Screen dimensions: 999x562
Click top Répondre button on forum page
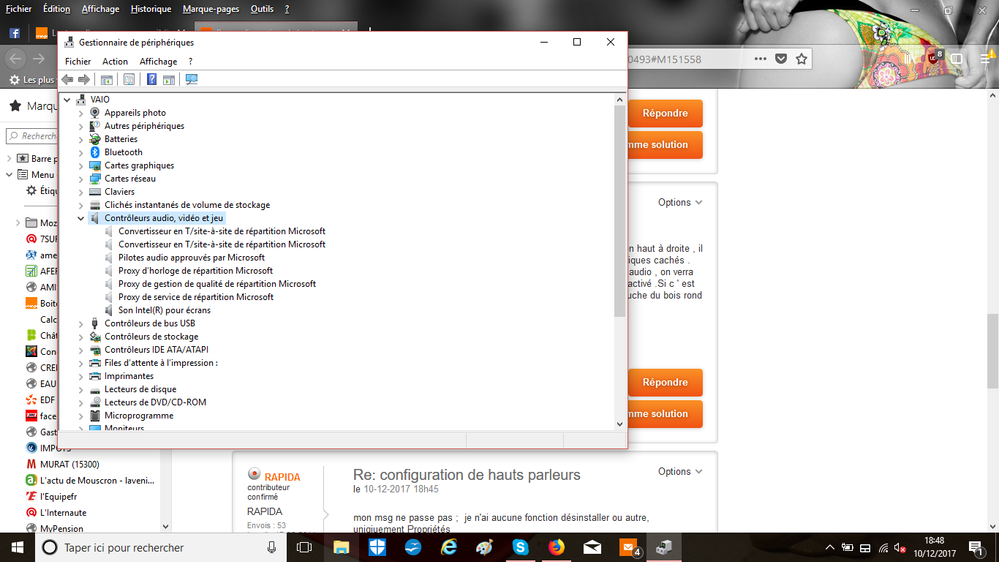pos(665,113)
